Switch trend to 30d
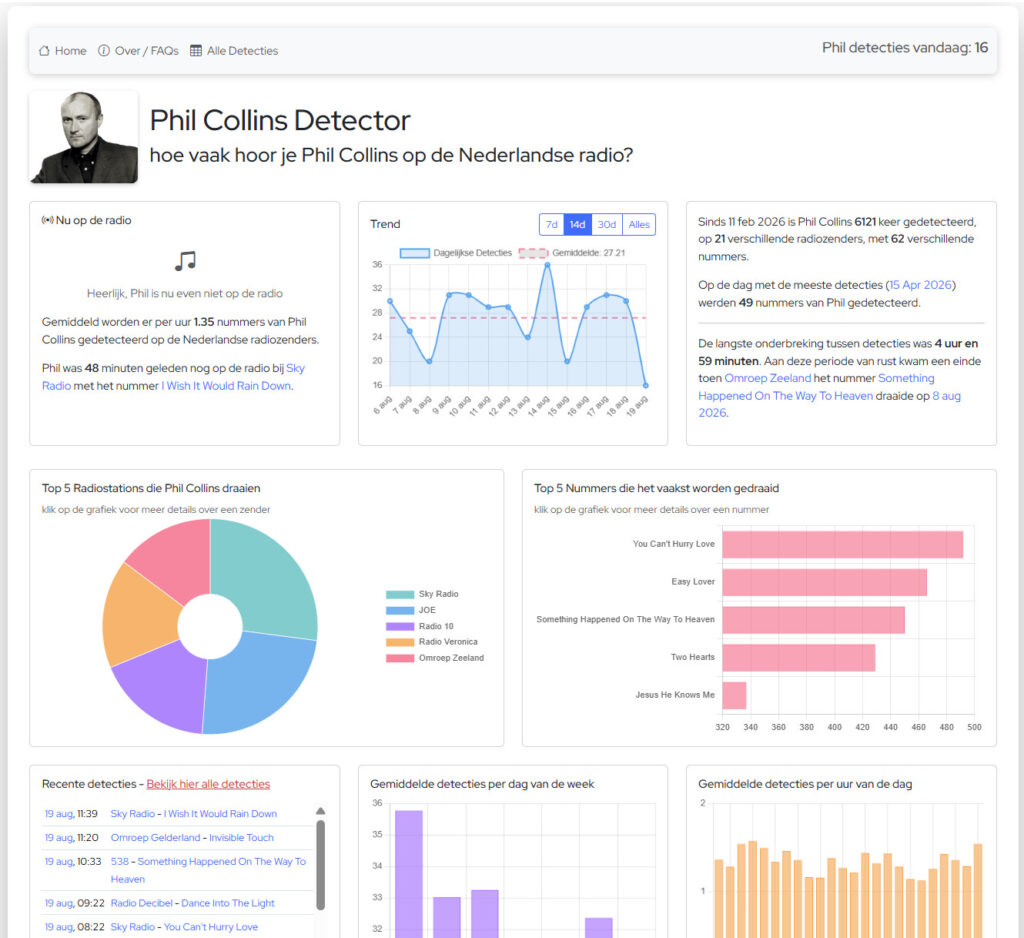This screenshot has height=938, width=1024. coord(607,224)
